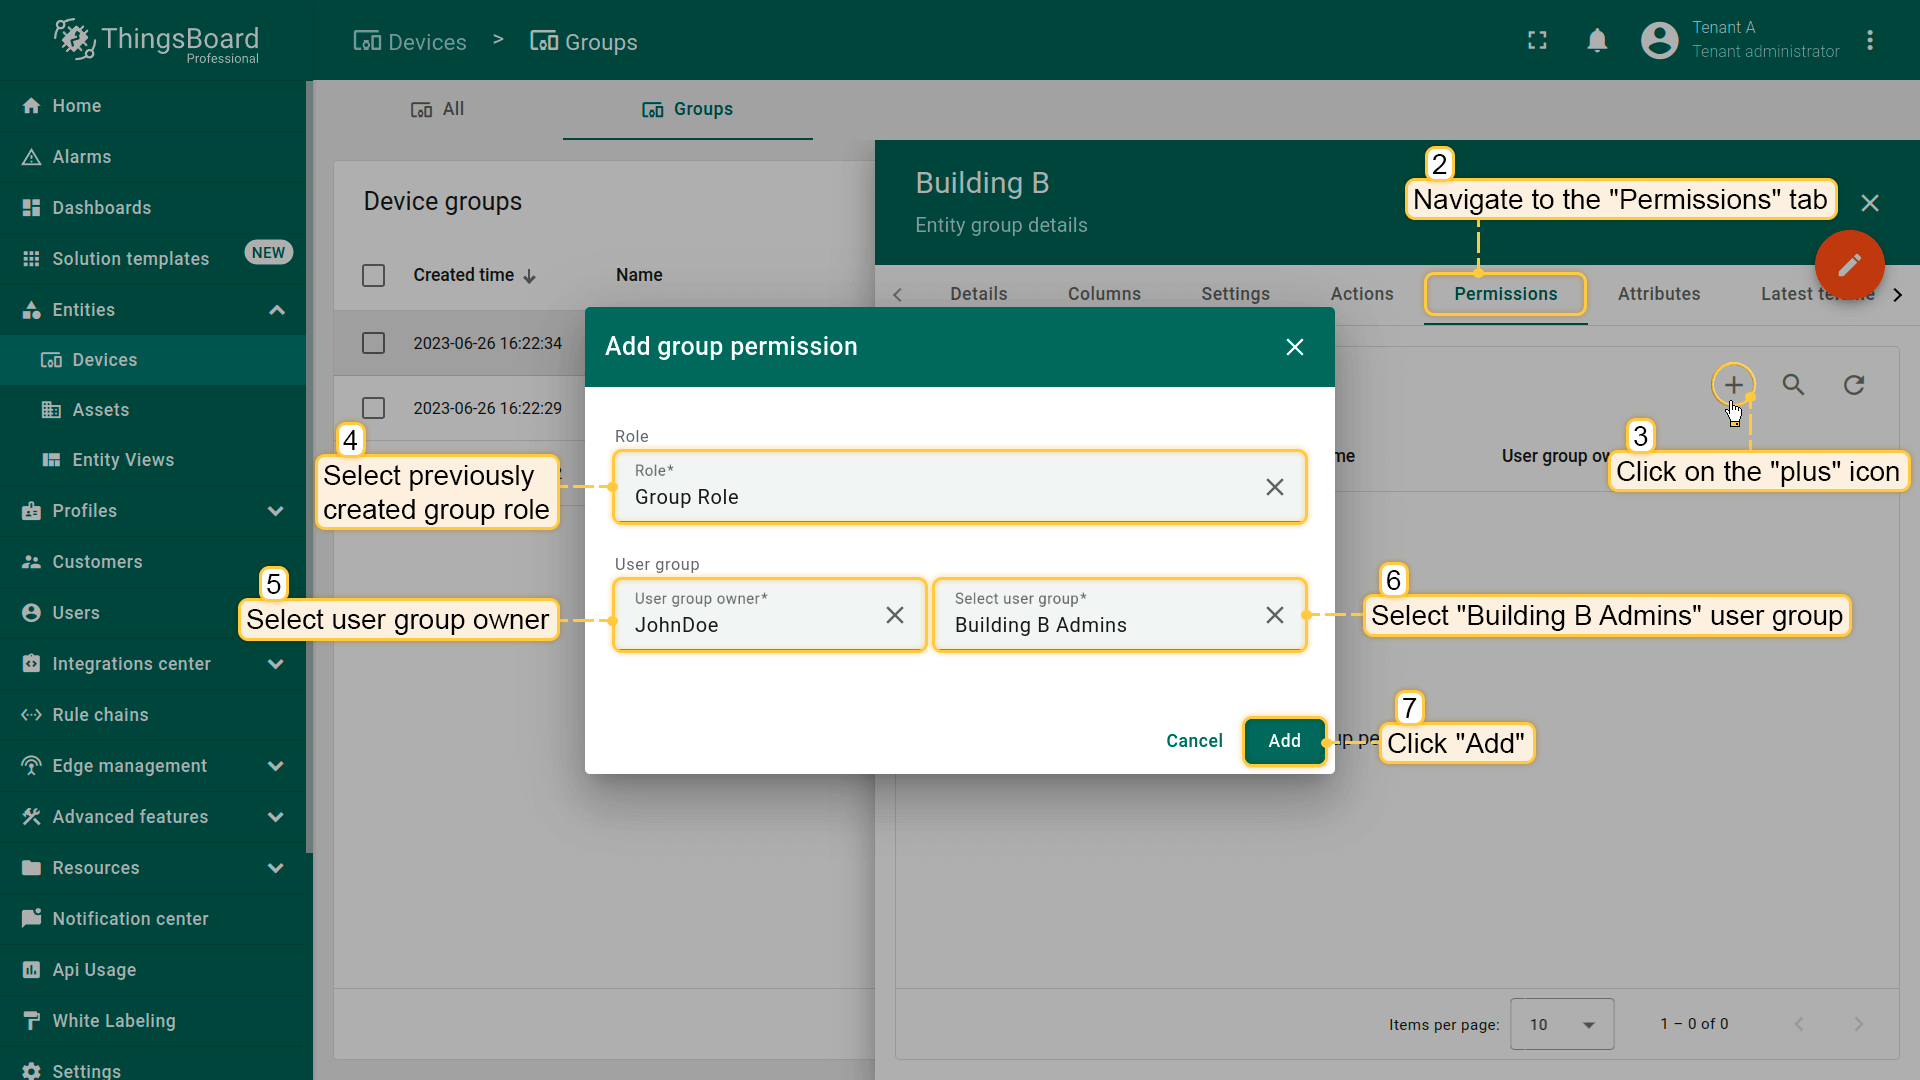
Task: Click the Add button
Action: click(x=1284, y=741)
